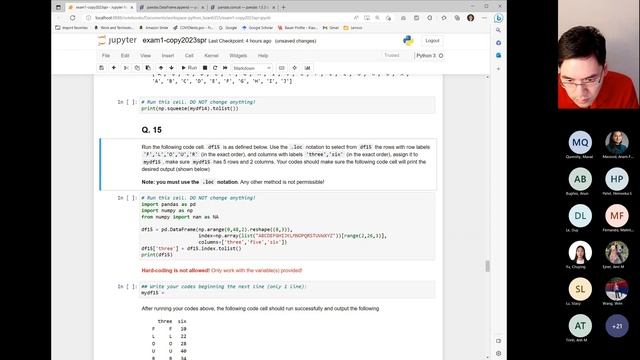Open the Import favorites bookmark

[x=72, y=28]
